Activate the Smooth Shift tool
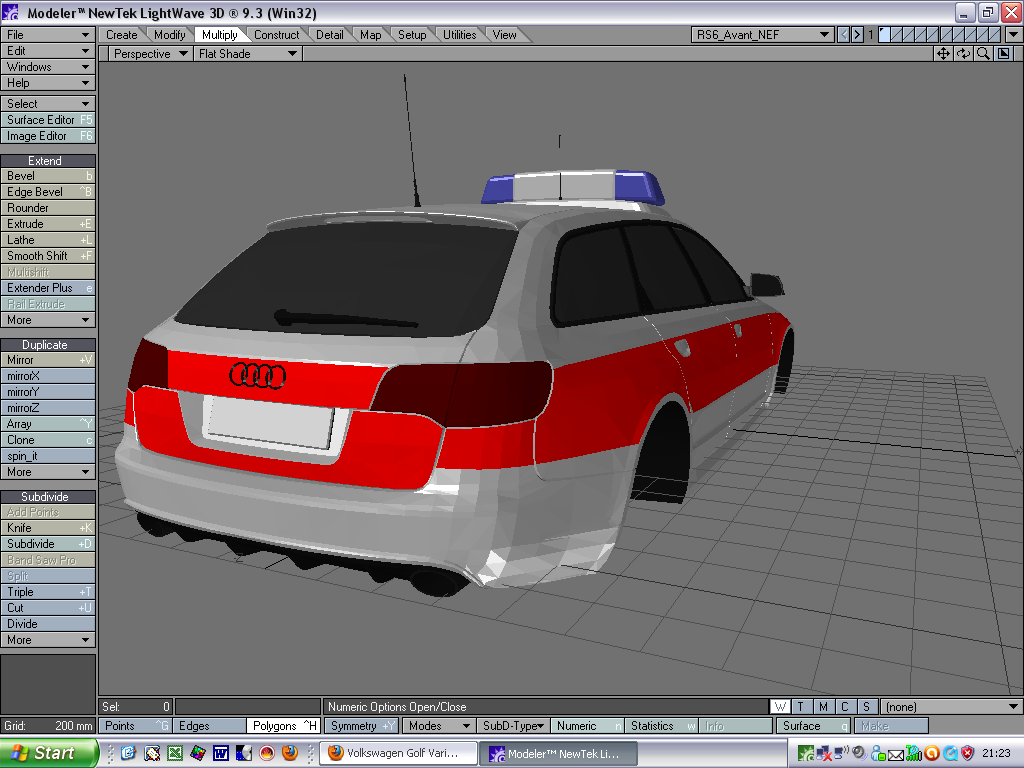1024x768 pixels. 48,256
